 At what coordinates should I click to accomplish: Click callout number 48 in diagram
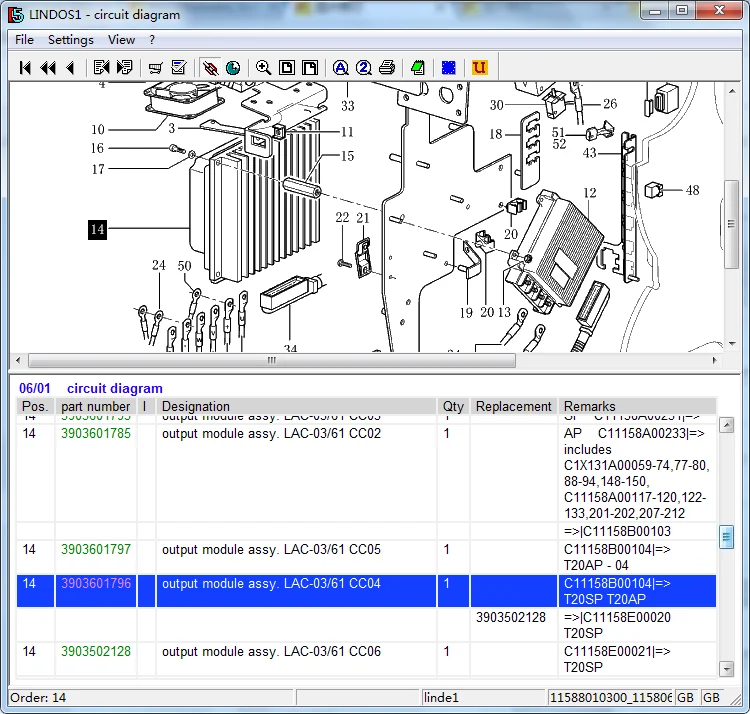pos(693,190)
